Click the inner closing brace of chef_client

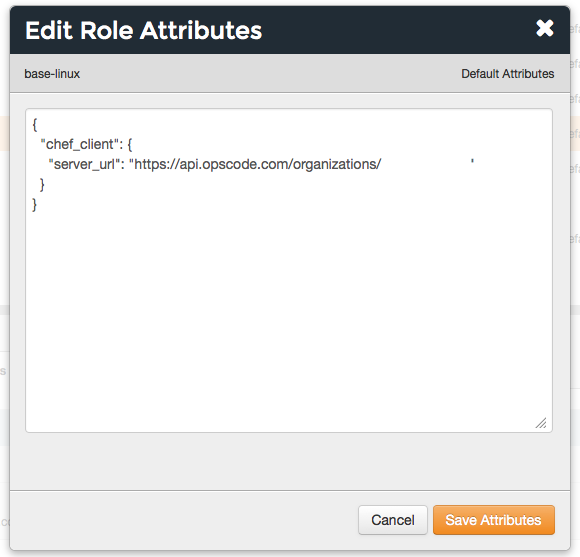(x=43, y=184)
